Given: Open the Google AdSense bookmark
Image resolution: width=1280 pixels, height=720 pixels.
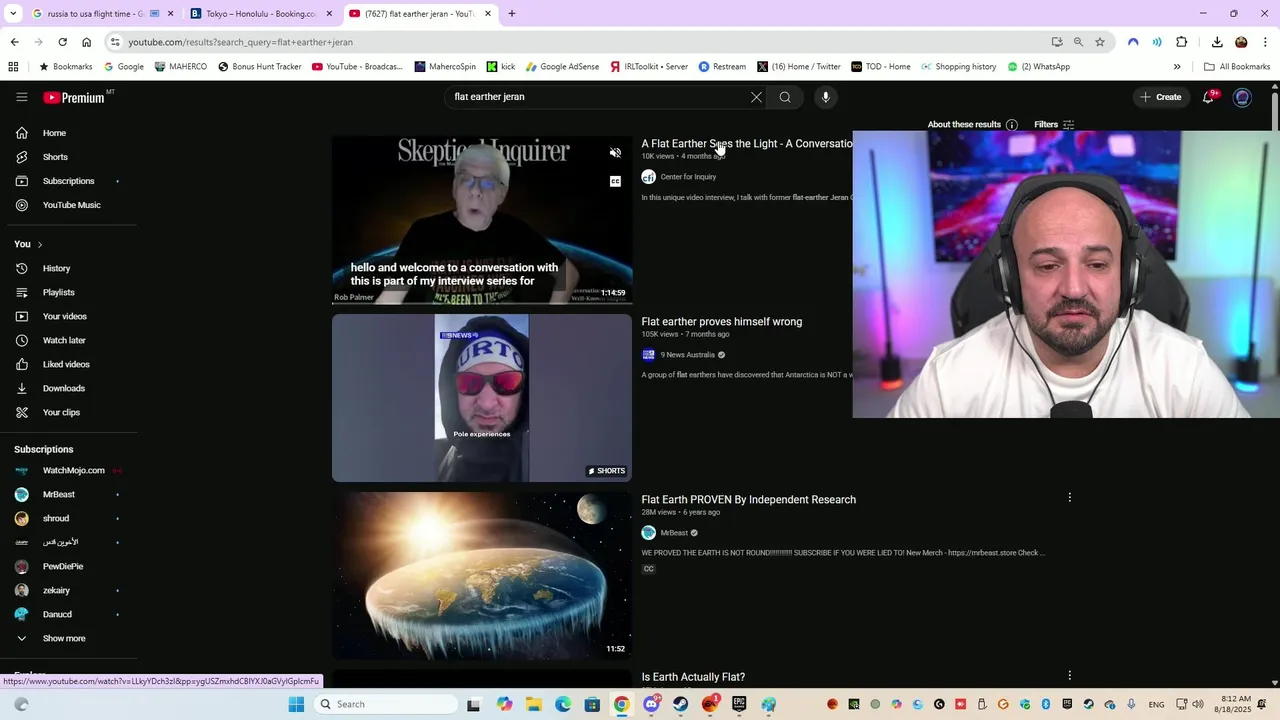Looking at the screenshot, I should [x=562, y=67].
